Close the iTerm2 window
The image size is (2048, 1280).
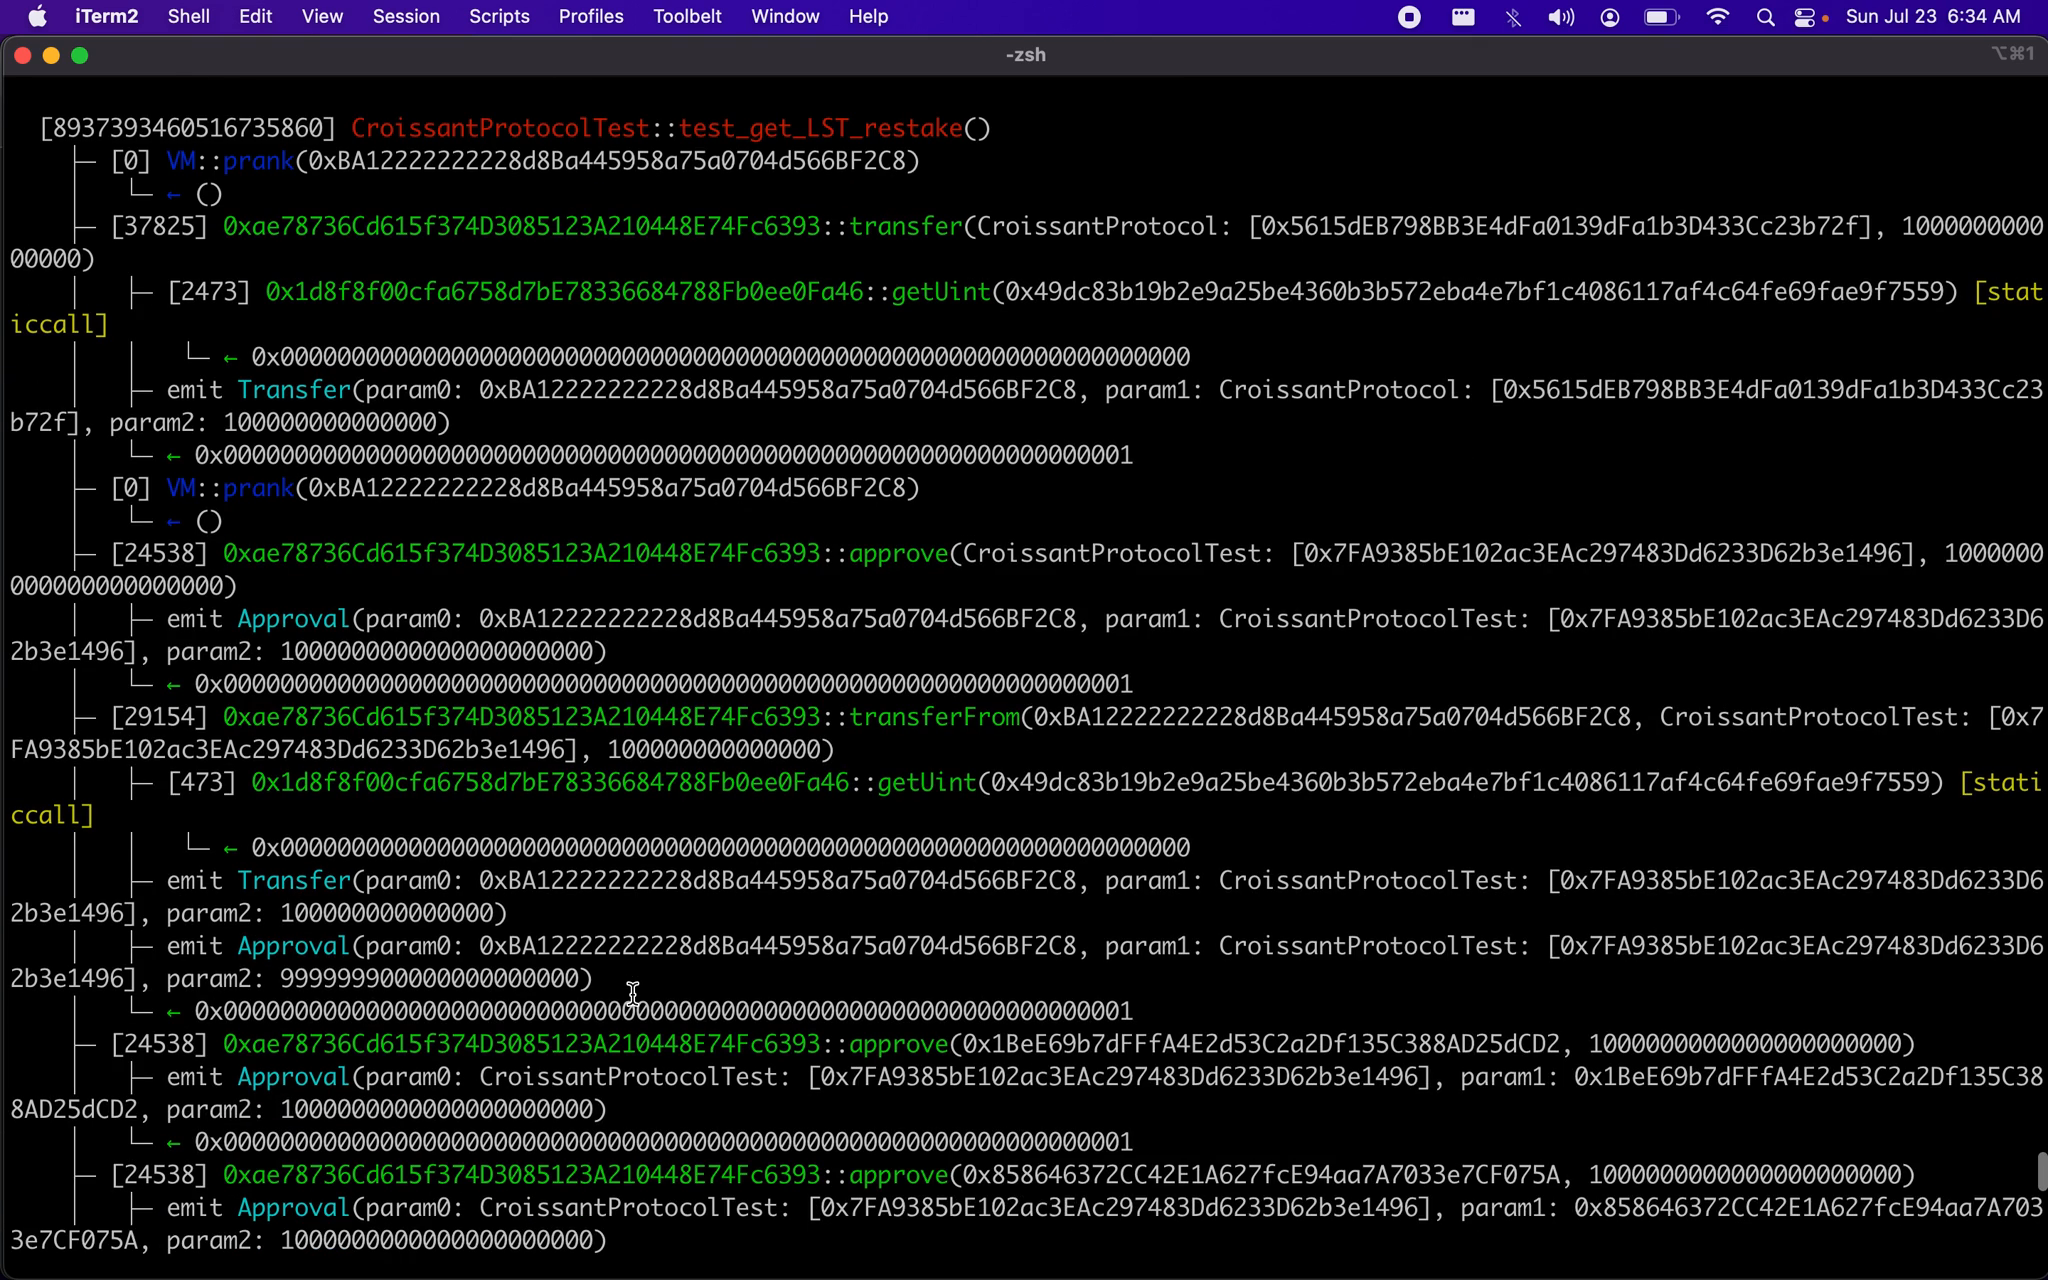23,56
